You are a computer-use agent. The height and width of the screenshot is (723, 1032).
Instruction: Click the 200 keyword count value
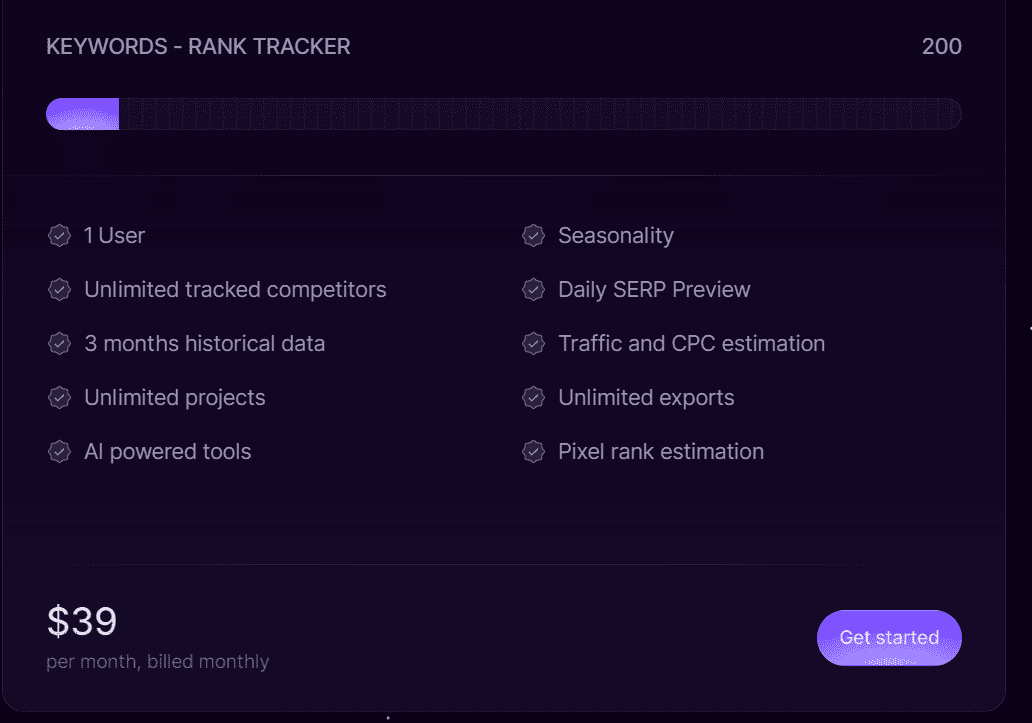click(941, 47)
